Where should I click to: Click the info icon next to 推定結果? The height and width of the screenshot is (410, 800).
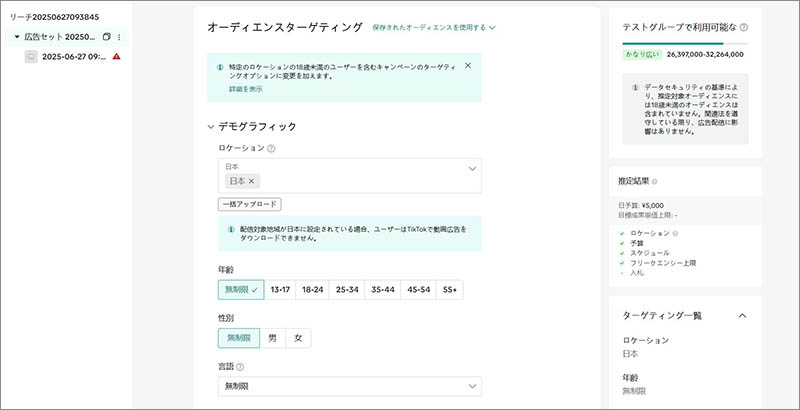coord(655,181)
